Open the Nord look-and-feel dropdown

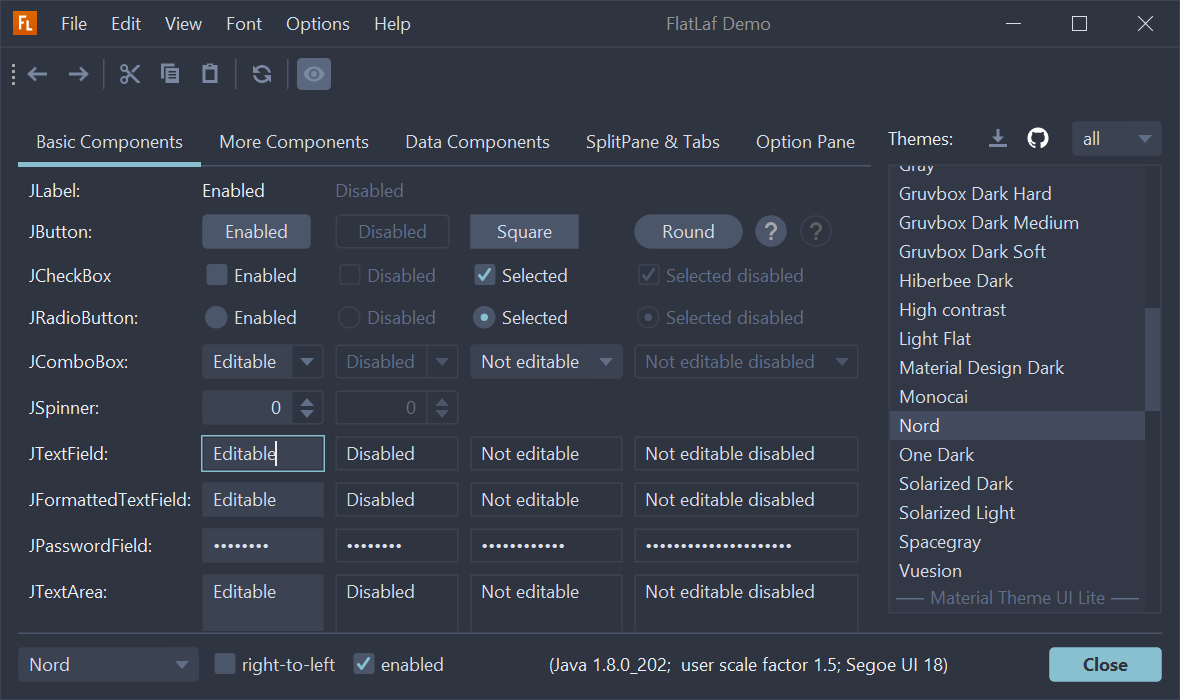click(x=108, y=665)
